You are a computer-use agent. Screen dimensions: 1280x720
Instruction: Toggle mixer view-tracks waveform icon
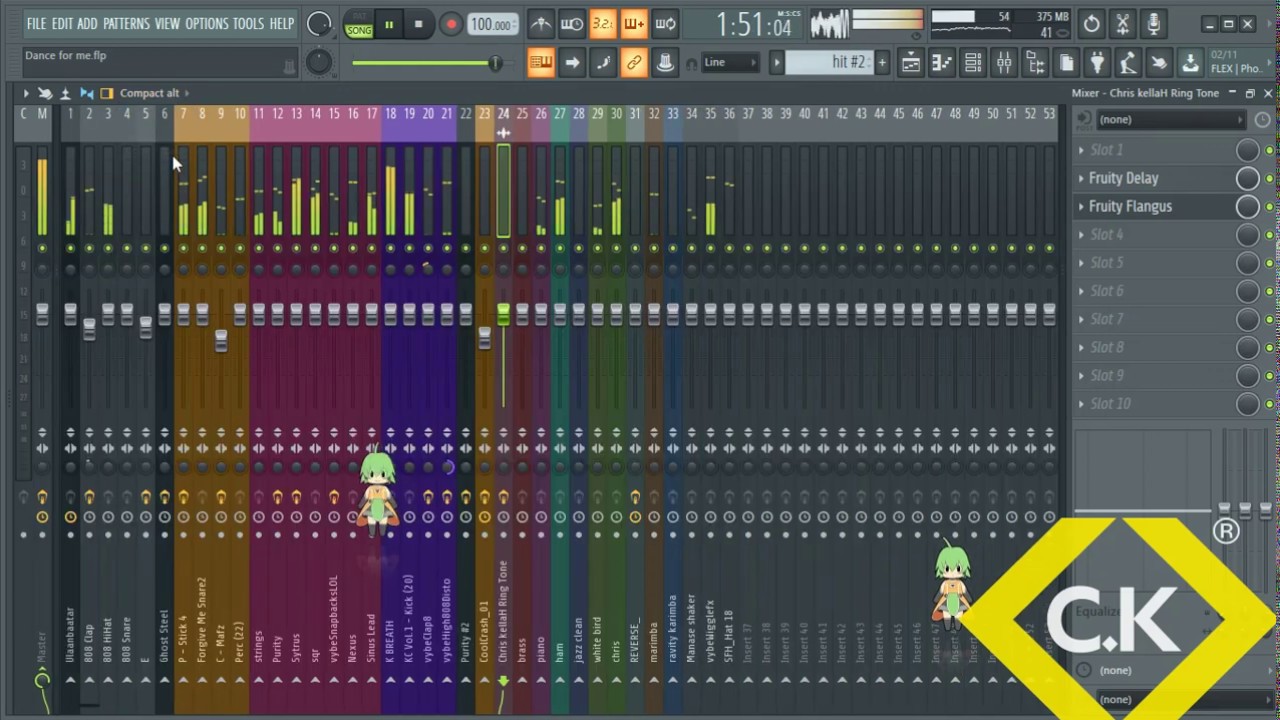(86, 93)
